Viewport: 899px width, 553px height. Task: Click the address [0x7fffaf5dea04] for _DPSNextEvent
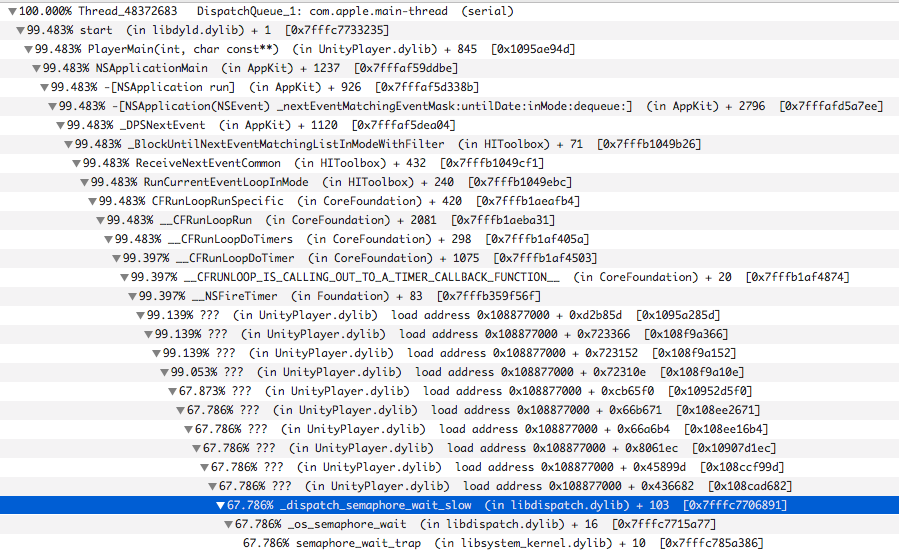click(x=404, y=125)
